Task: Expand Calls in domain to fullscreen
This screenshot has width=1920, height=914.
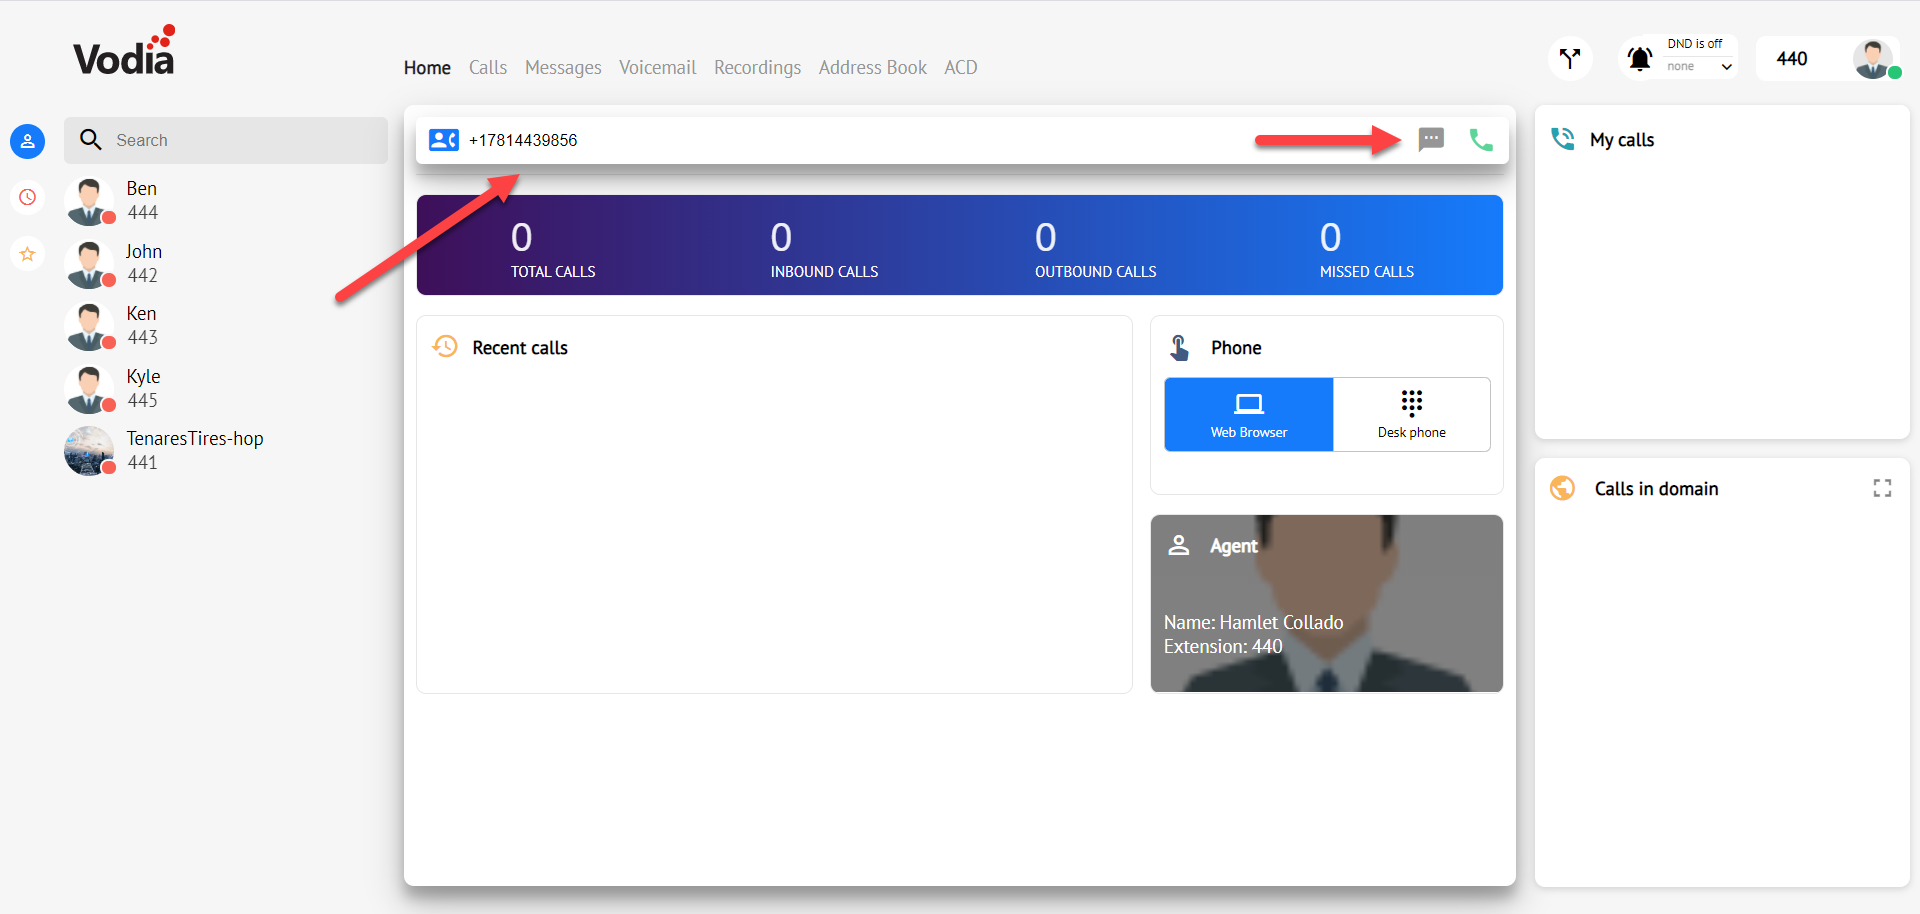Action: [1882, 488]
